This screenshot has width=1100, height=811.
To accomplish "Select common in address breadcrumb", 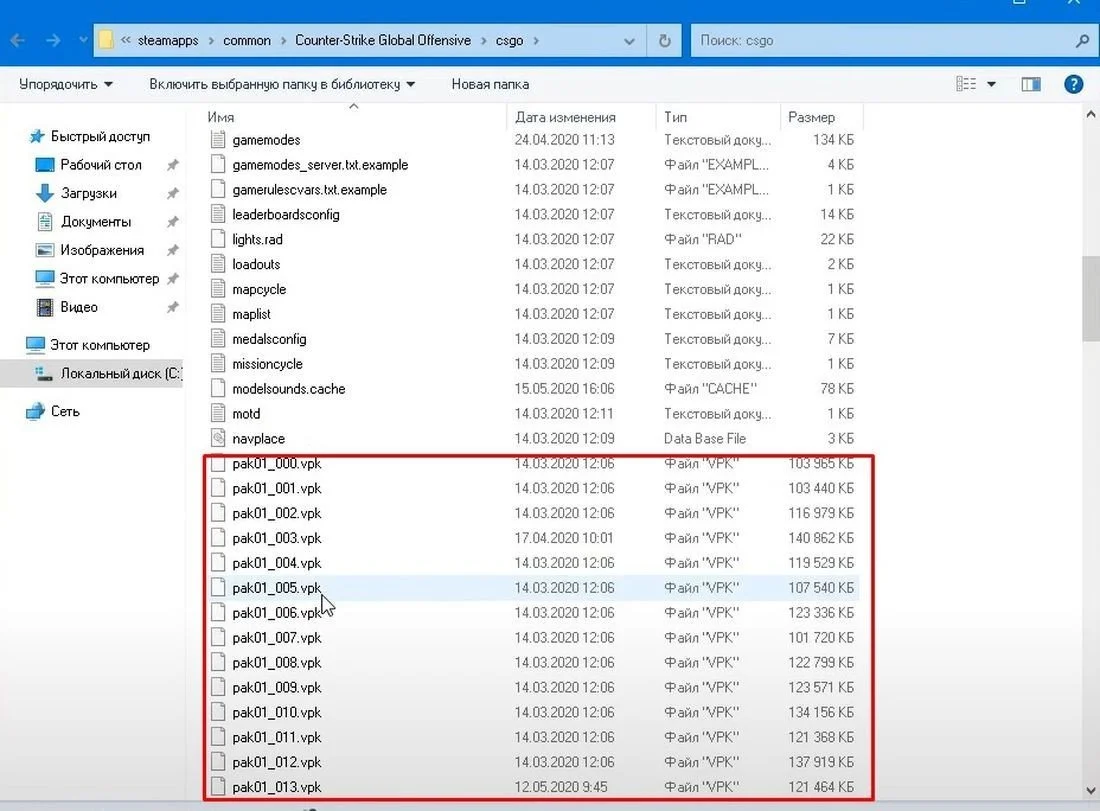I will coord(247,41).
